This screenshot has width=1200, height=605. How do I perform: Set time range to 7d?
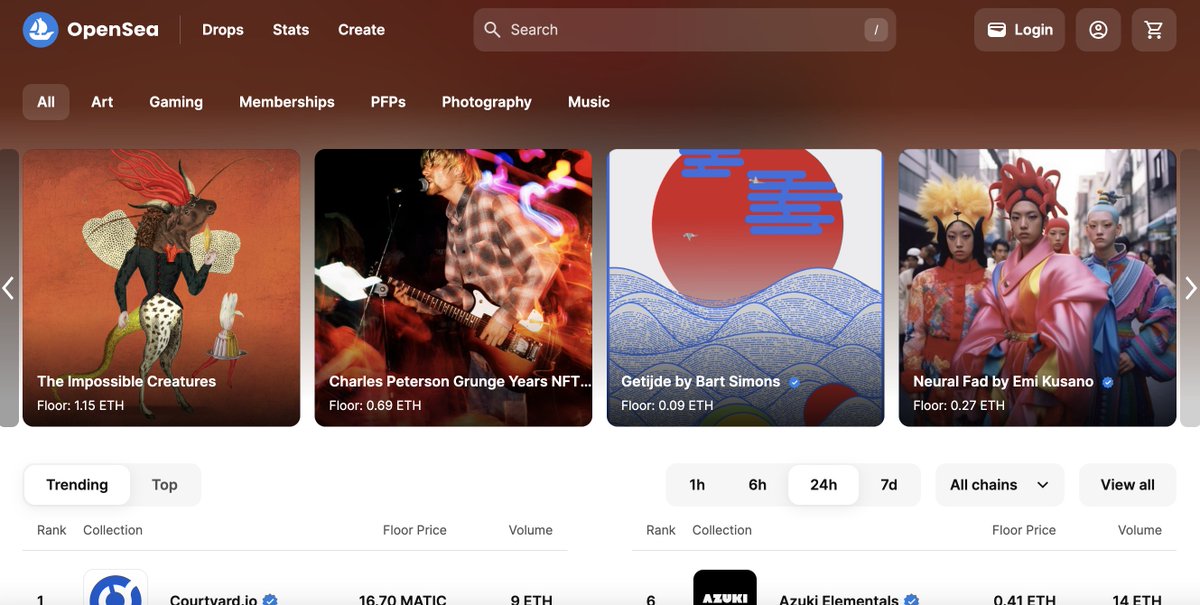click(889, 485)
